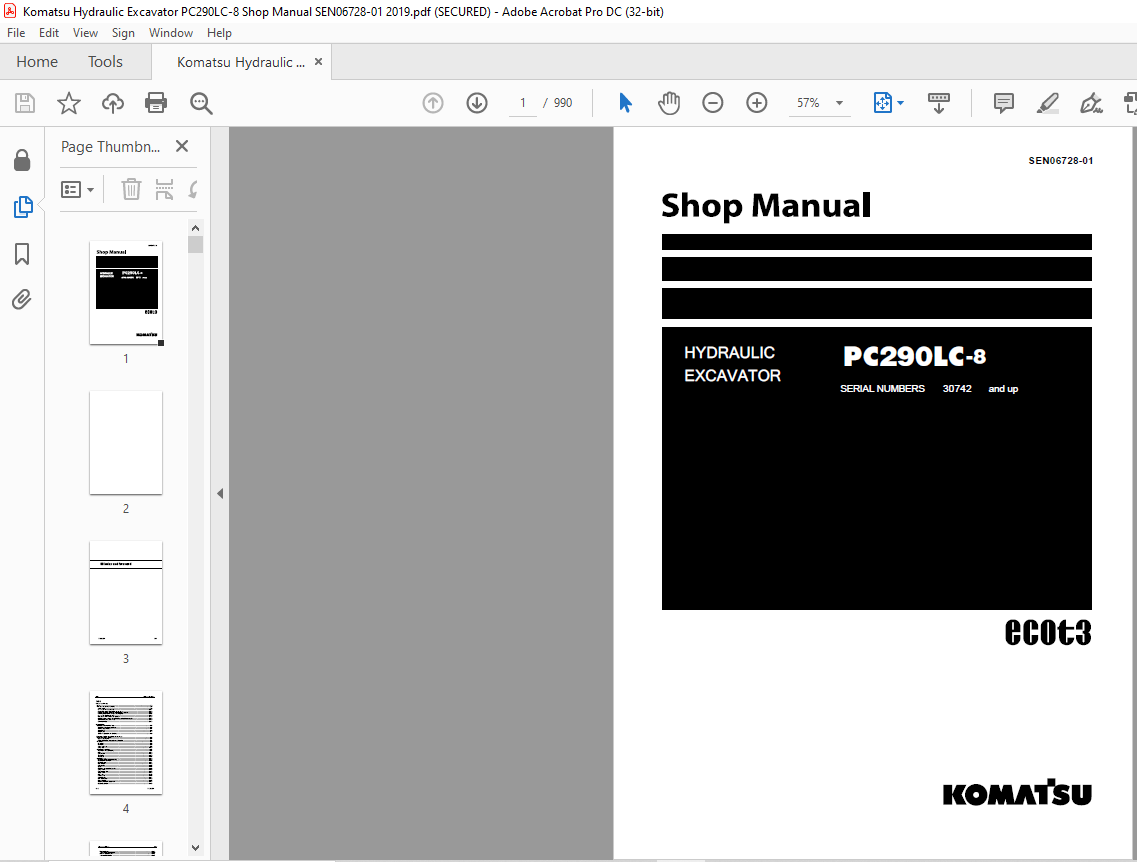Open thumbnail Options menu dropdown
The image size is (1137, 862).
(78, 190)
